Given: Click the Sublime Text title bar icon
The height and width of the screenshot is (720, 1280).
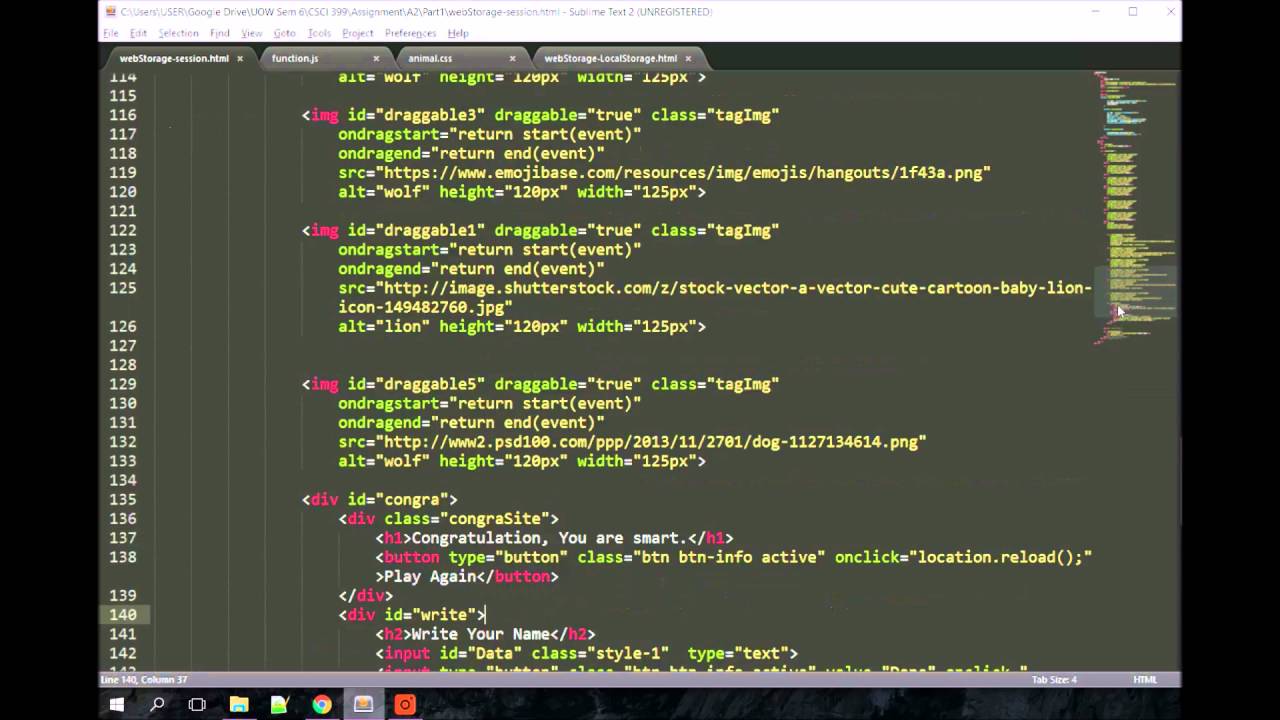Looking at the screenshot, I should point(109,12).
